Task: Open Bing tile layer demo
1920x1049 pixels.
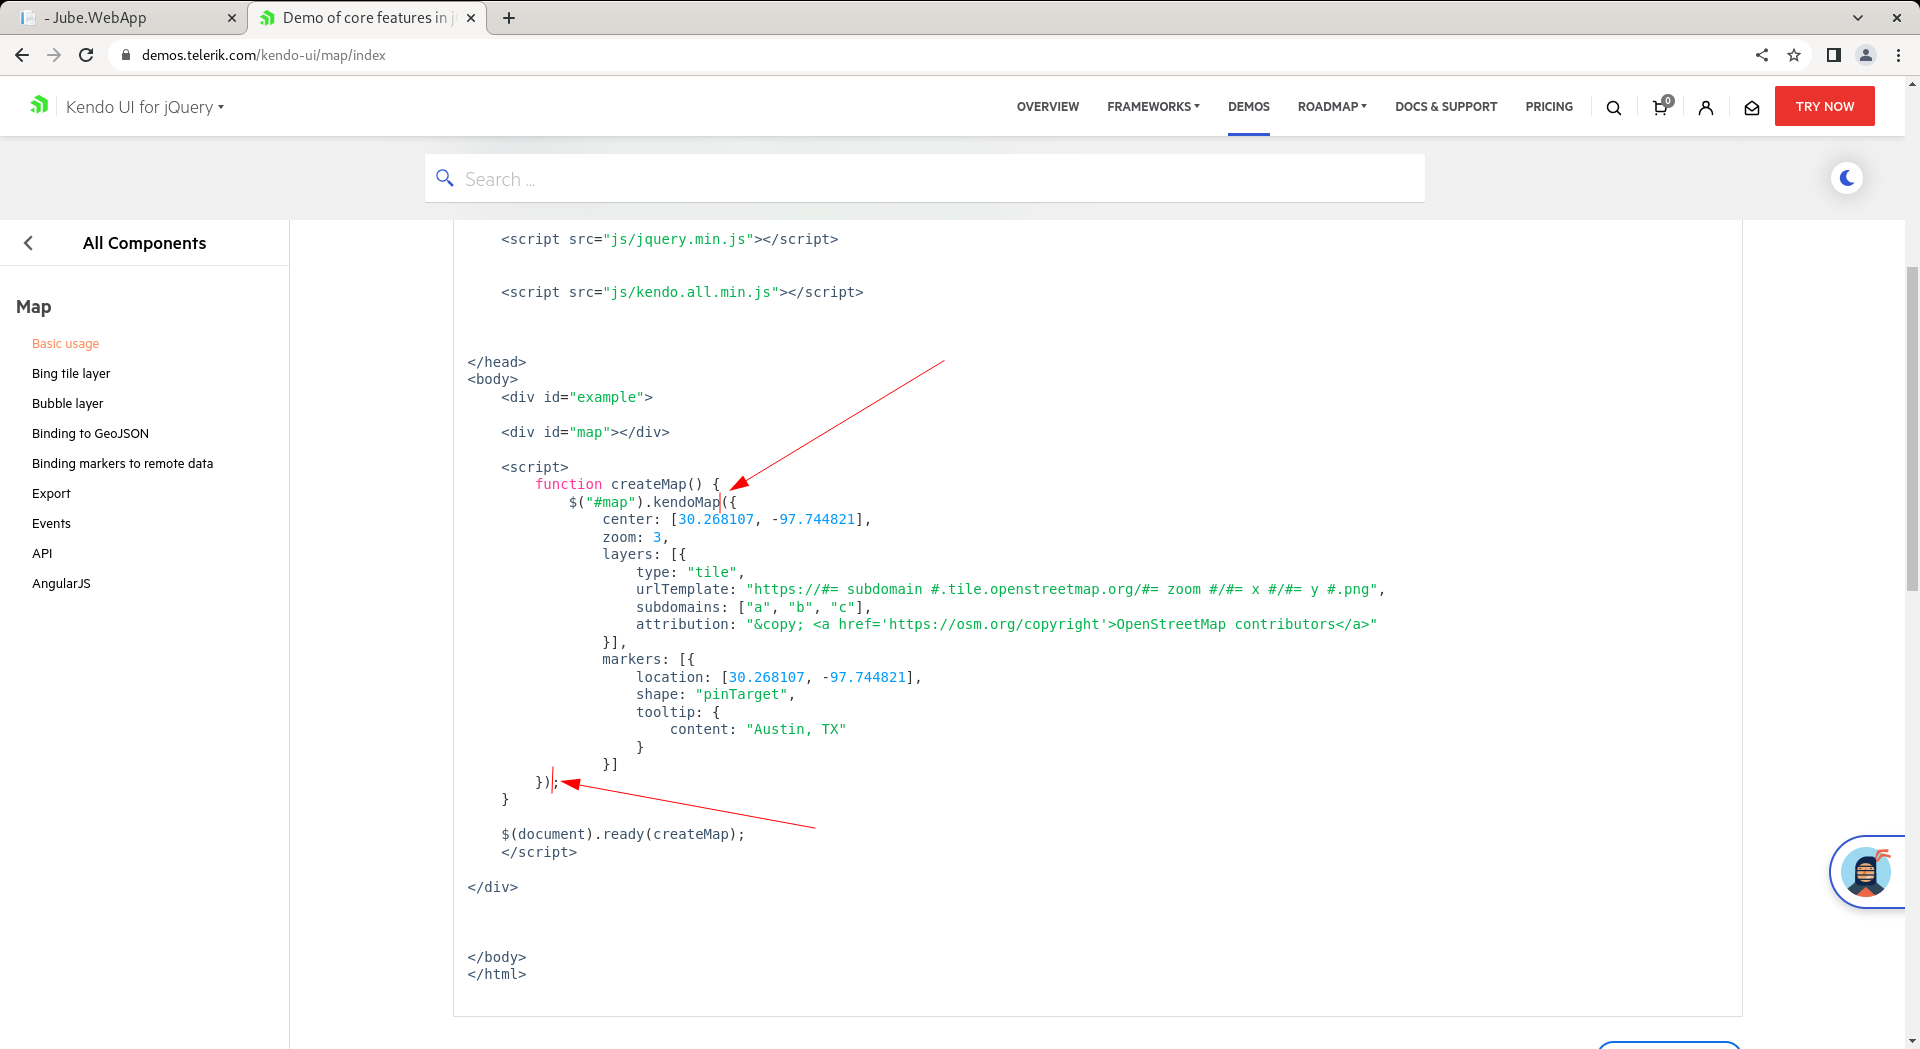Action: point(71,373)
